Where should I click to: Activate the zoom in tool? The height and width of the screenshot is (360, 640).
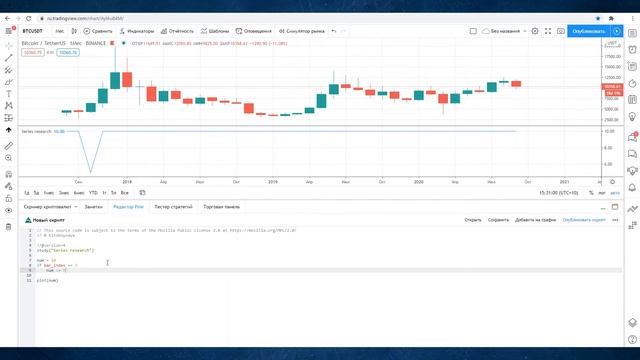pos(9,158)
